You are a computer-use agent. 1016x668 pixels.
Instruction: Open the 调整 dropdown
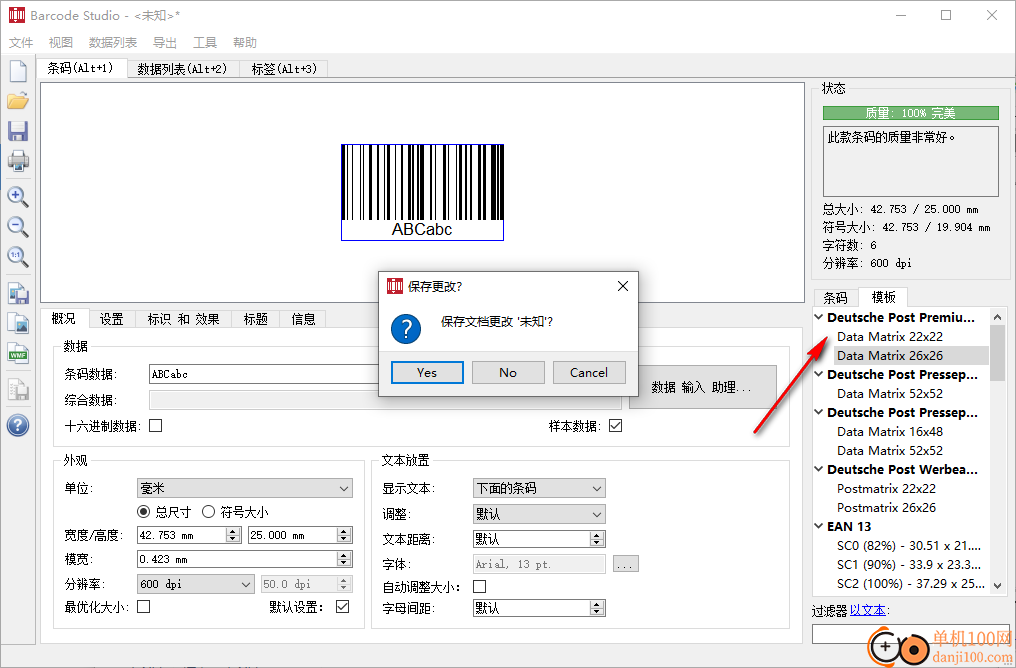(x=539, y=514)
